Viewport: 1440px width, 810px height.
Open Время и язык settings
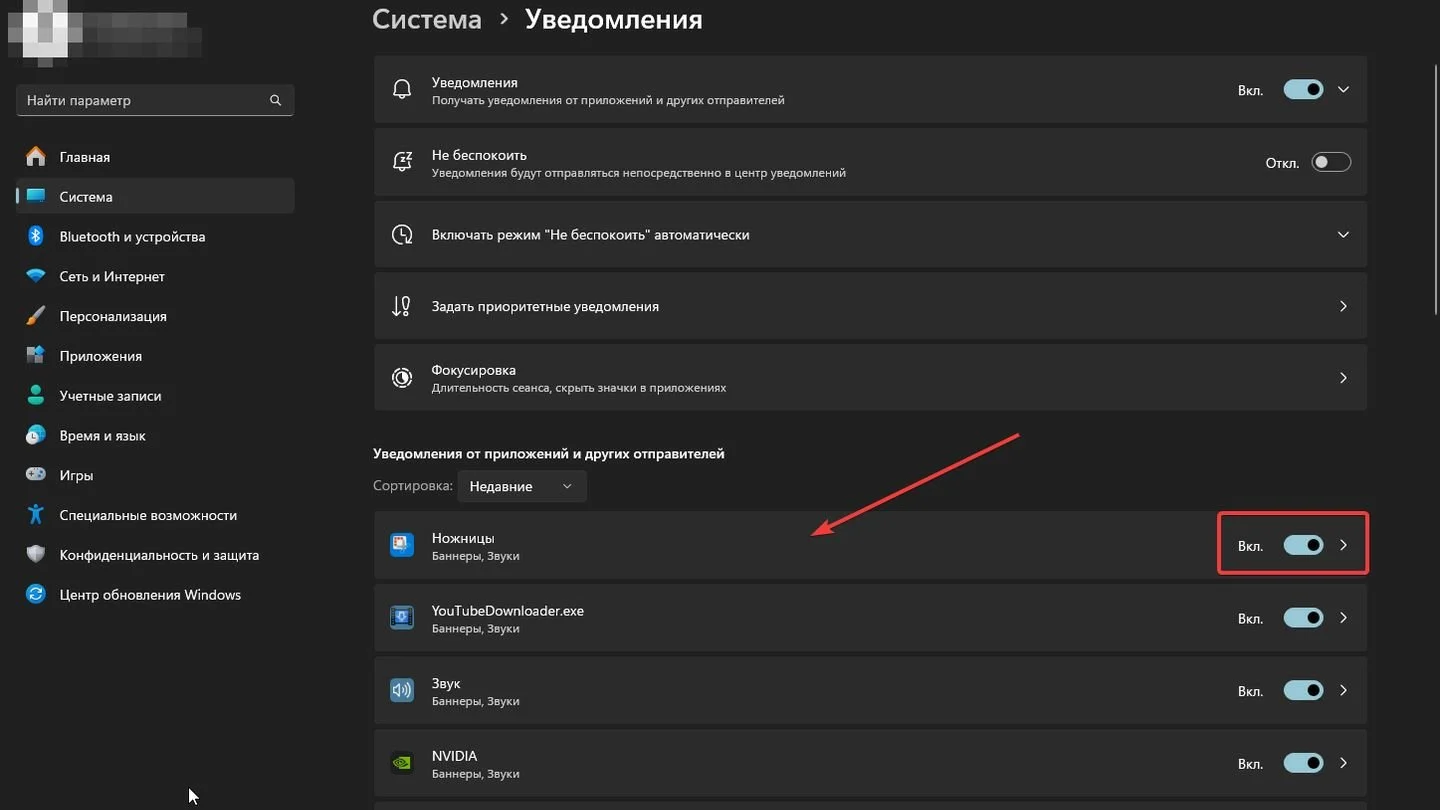point(155,435)
